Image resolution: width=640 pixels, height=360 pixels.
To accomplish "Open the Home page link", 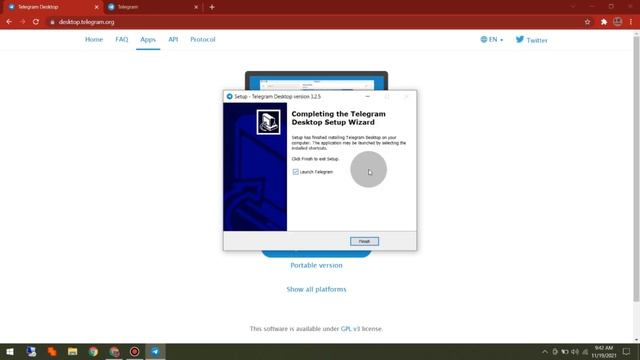I will pyautogui.click(x=94, y=40).
